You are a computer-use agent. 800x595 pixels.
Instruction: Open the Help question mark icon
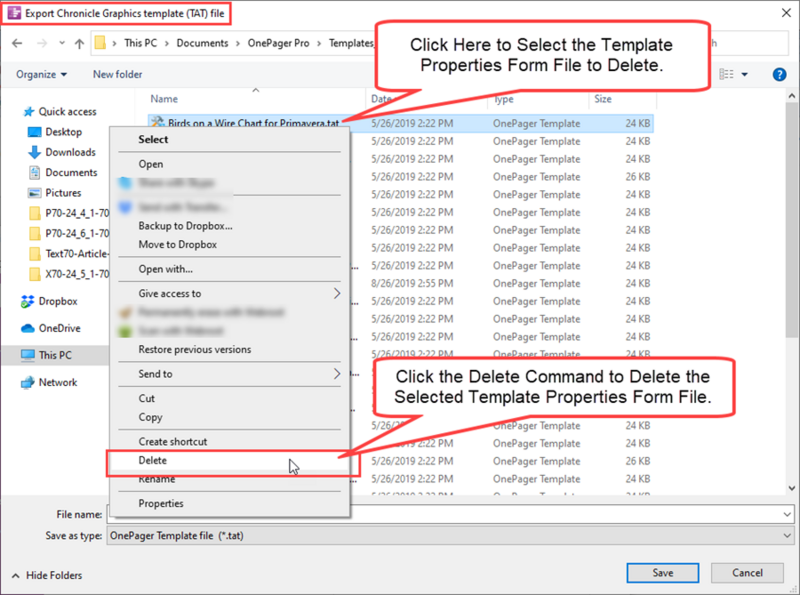[779, 75]
